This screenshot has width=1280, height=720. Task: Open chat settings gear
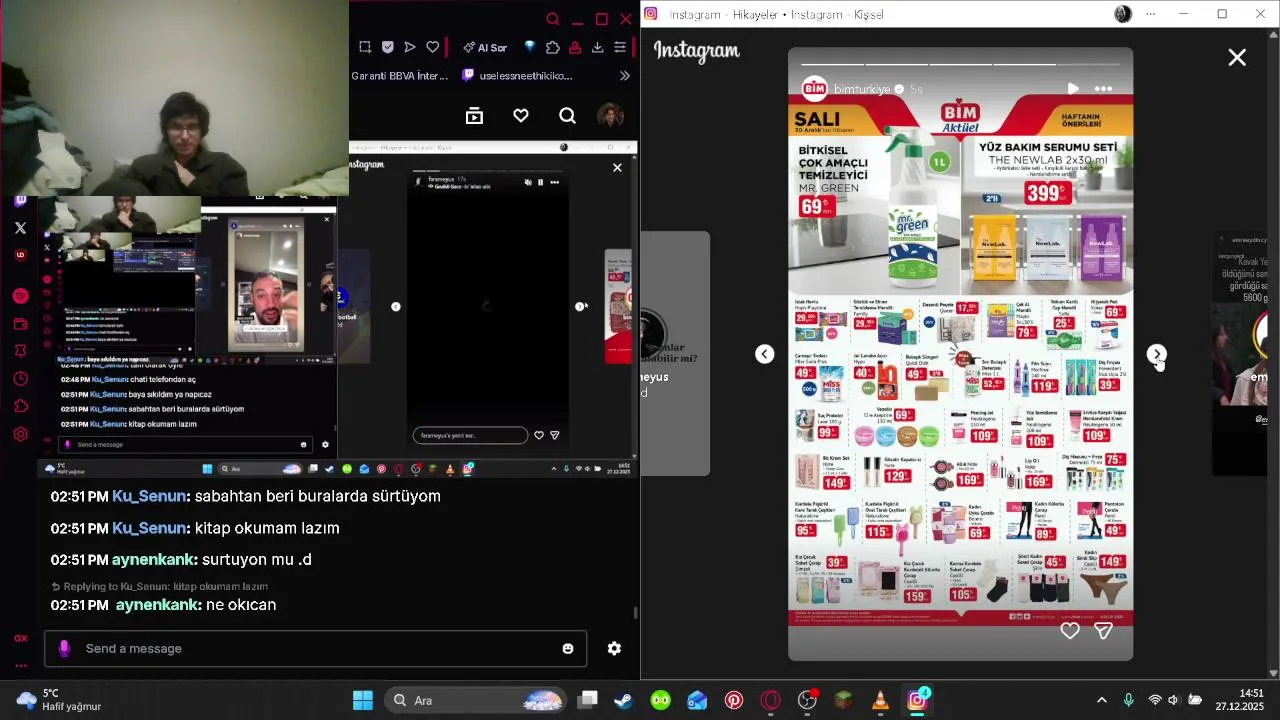[x=614, y=648]
